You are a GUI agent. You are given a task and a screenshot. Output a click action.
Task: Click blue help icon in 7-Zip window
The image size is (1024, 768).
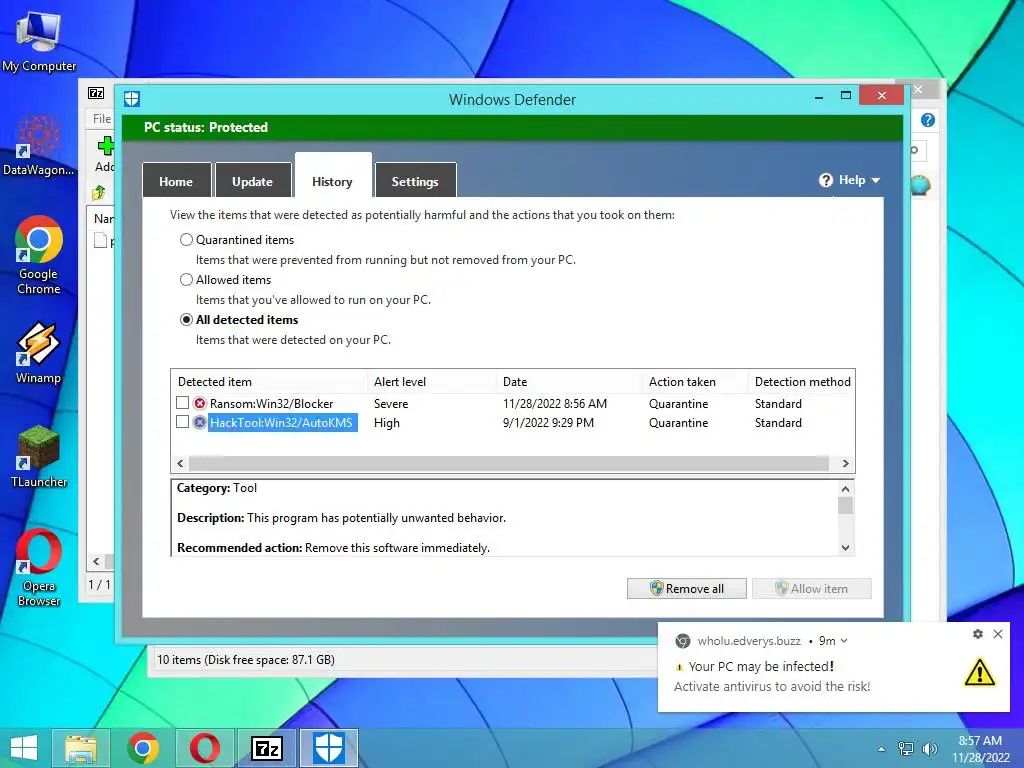927,120
